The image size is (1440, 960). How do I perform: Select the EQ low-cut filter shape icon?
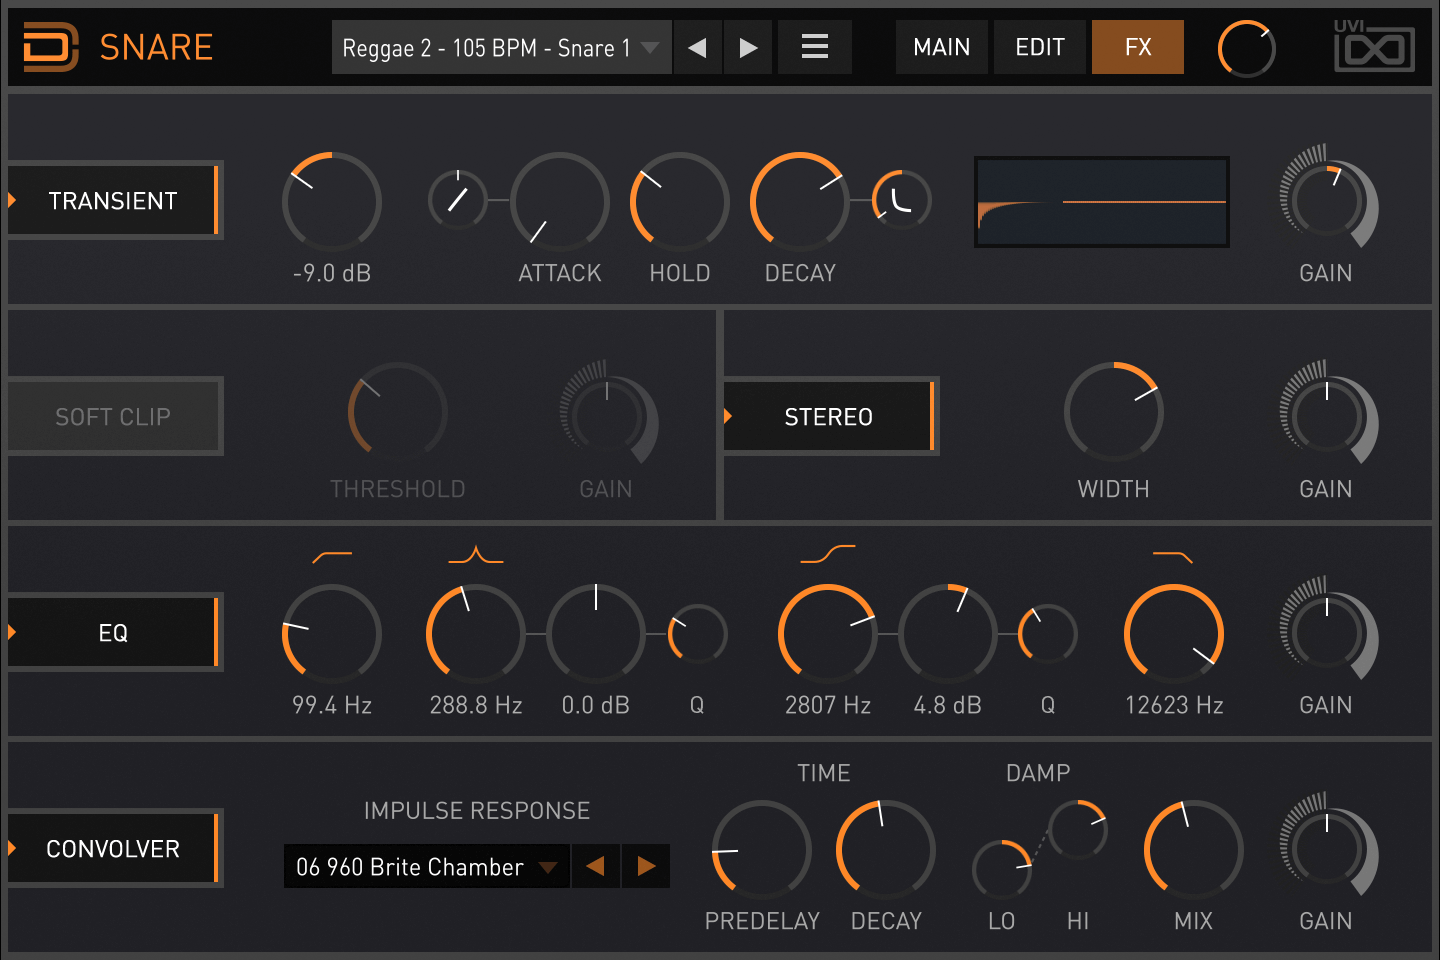click(332, 556)
